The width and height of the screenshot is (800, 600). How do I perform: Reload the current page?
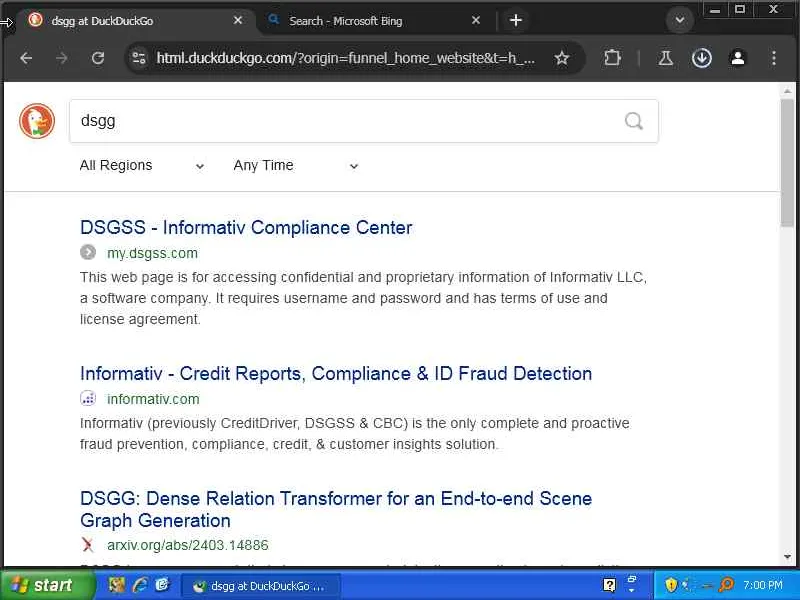98,58
